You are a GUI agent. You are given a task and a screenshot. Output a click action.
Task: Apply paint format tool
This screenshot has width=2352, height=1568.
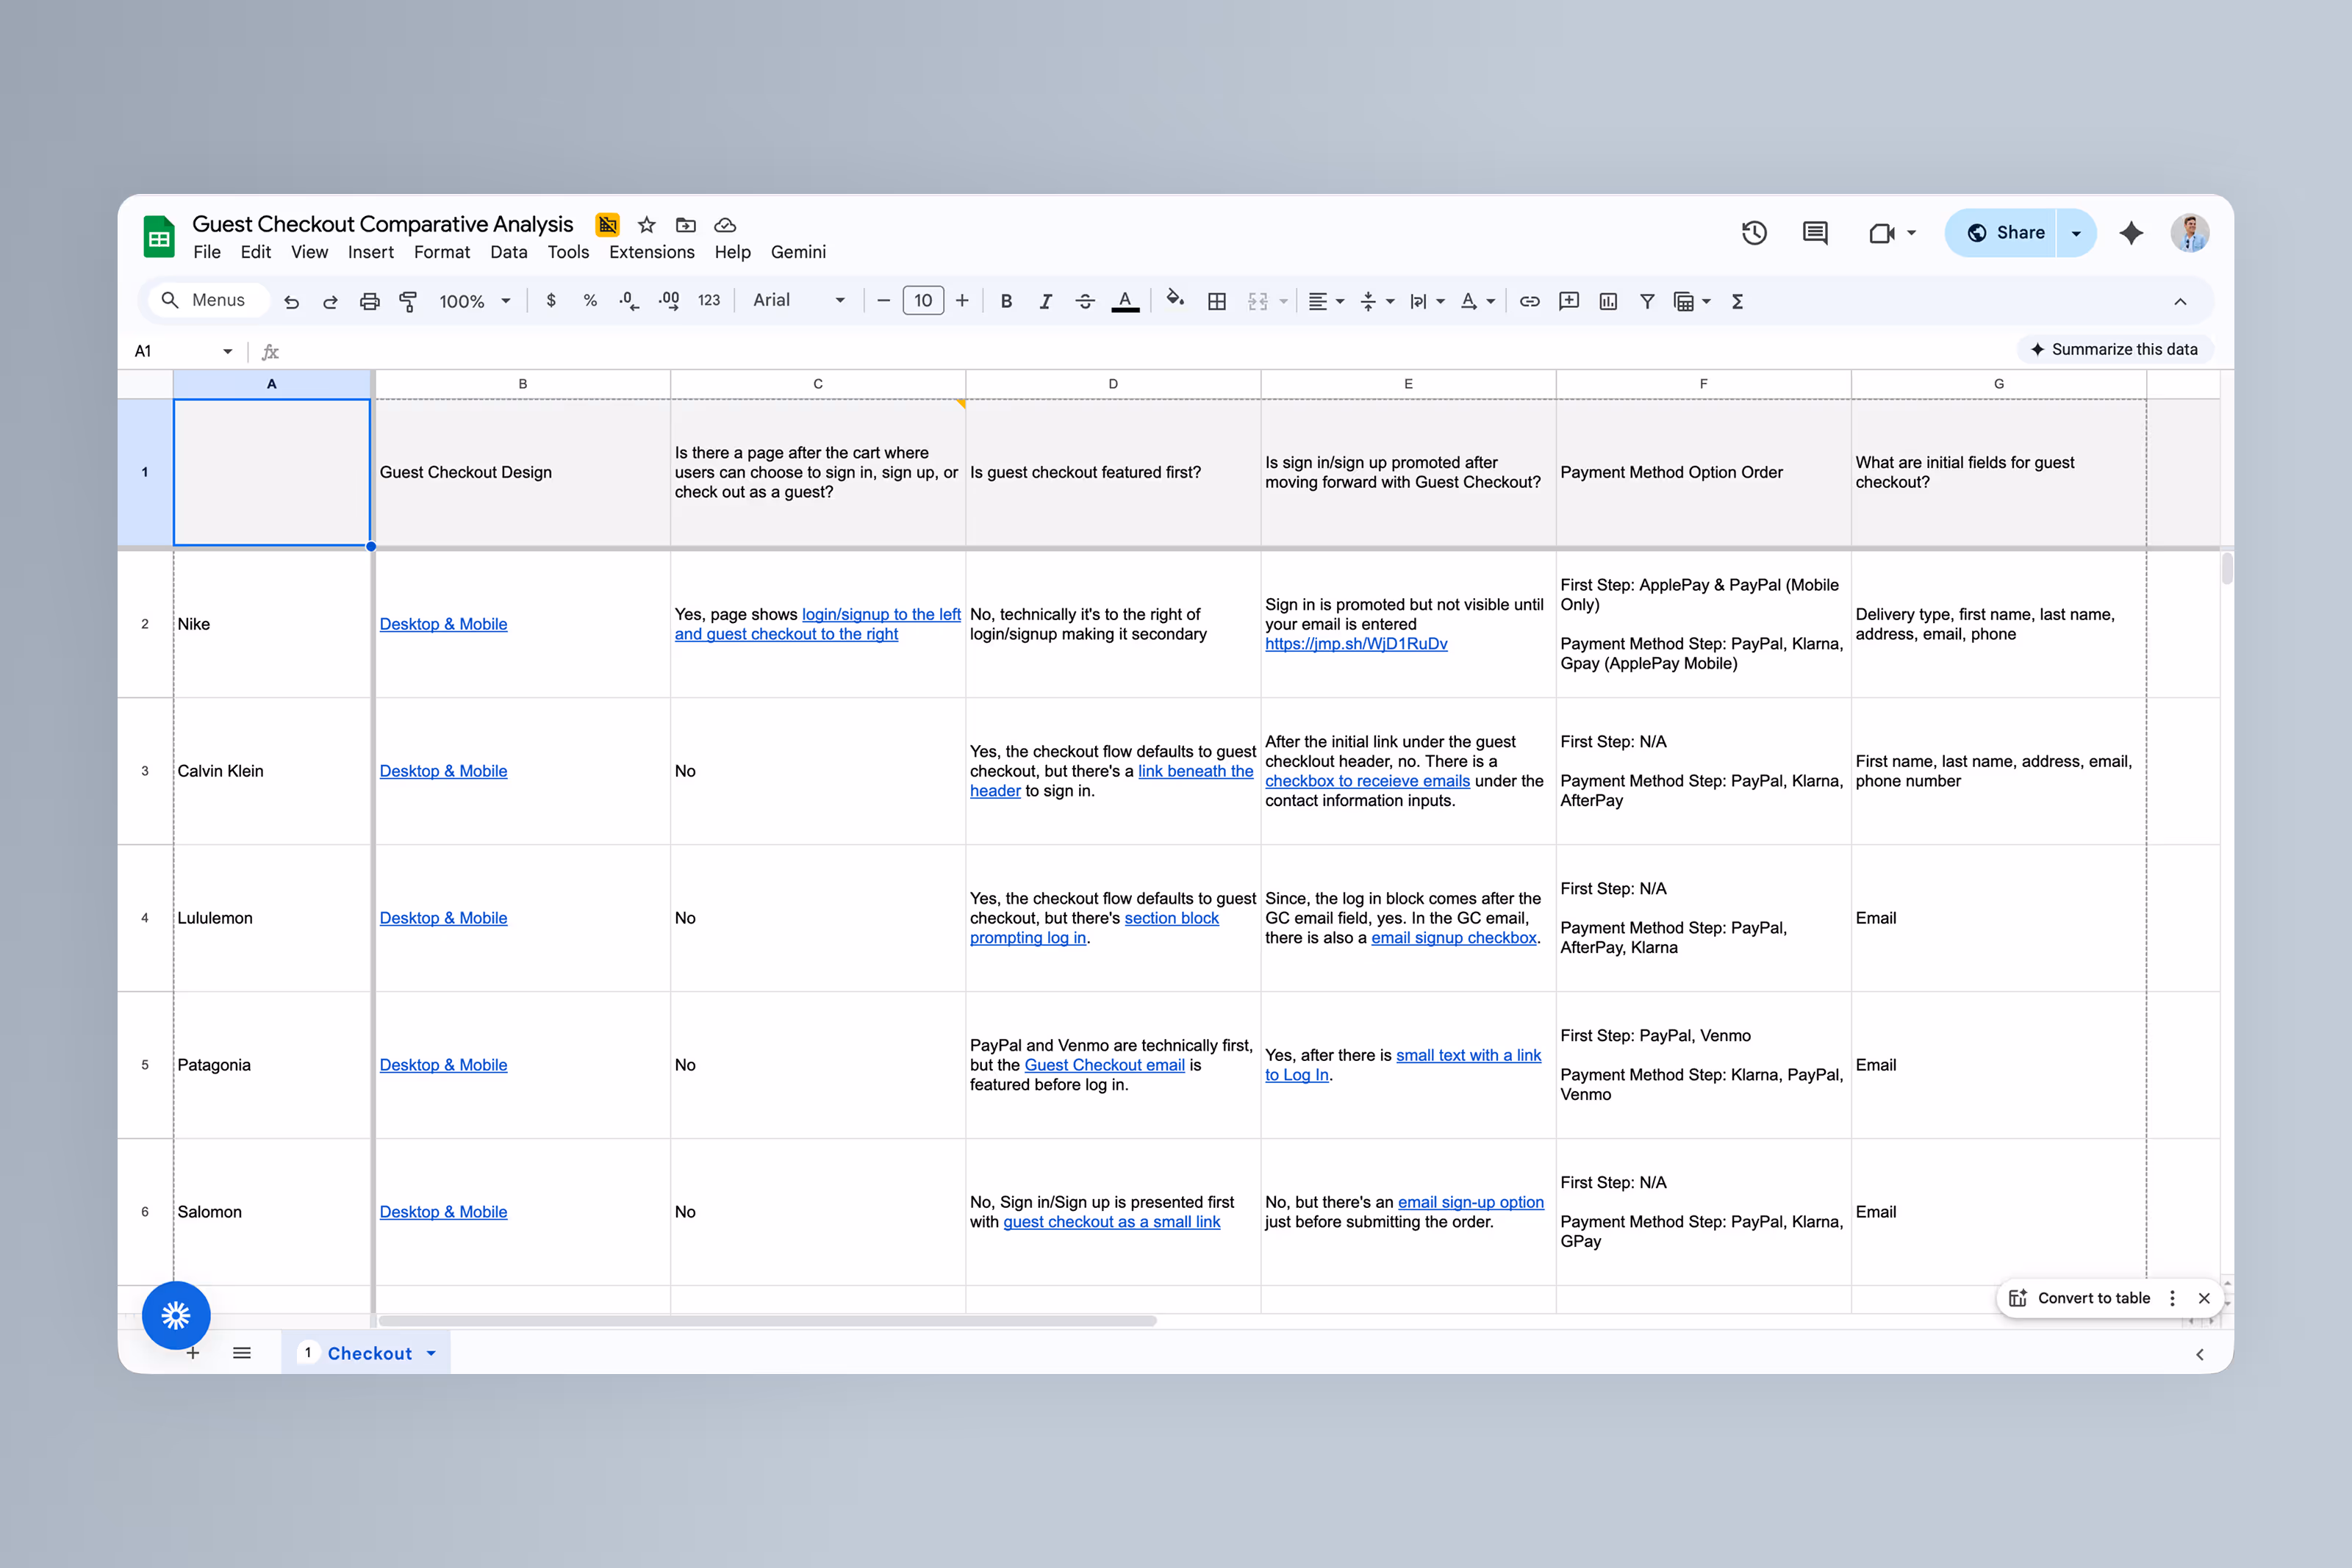pos(408,300)
